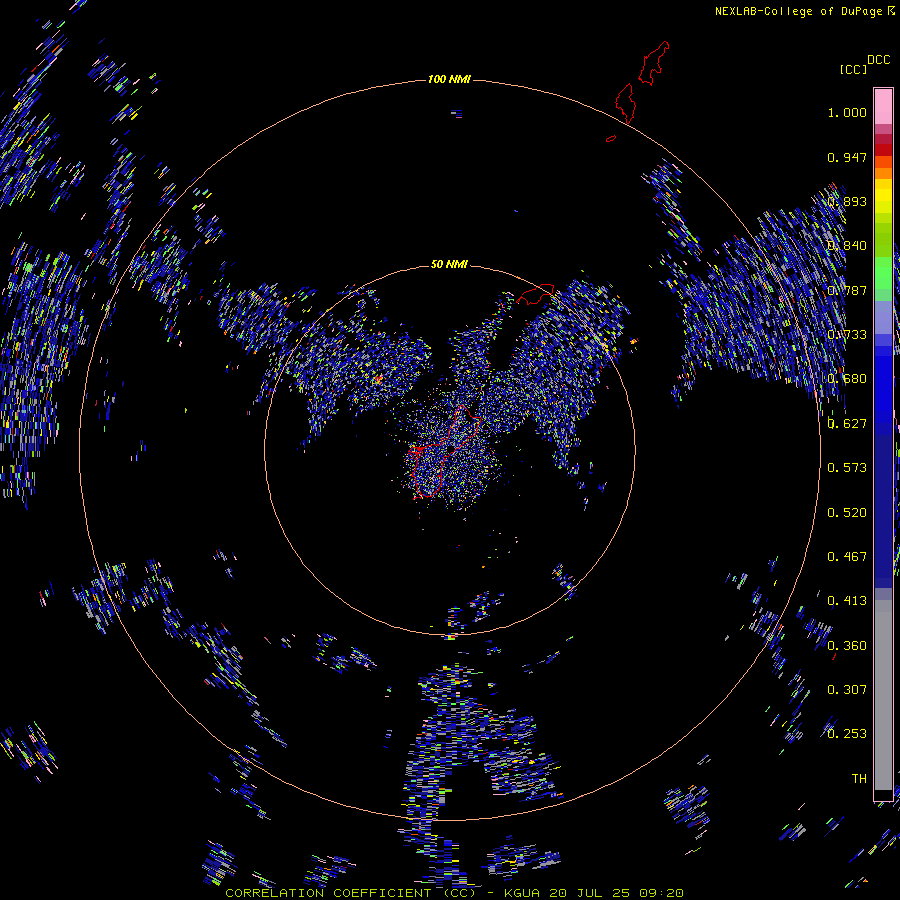Click the 0.573 scale value
The height and width of the screenshot is (900, 900).
point(847,468)
